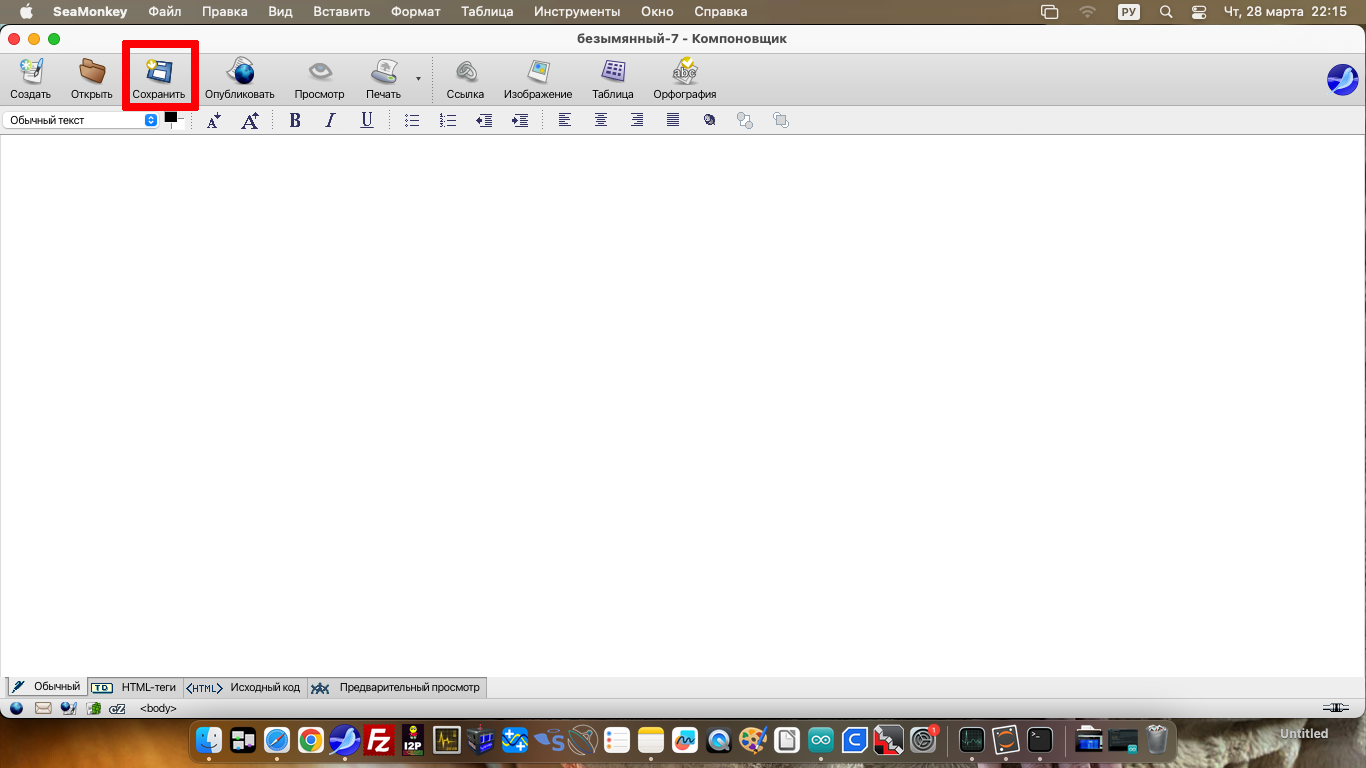Open the Обычный текст paragraph format dropdown
This screenshot has width=1366, height=768.
pos(81,120)
